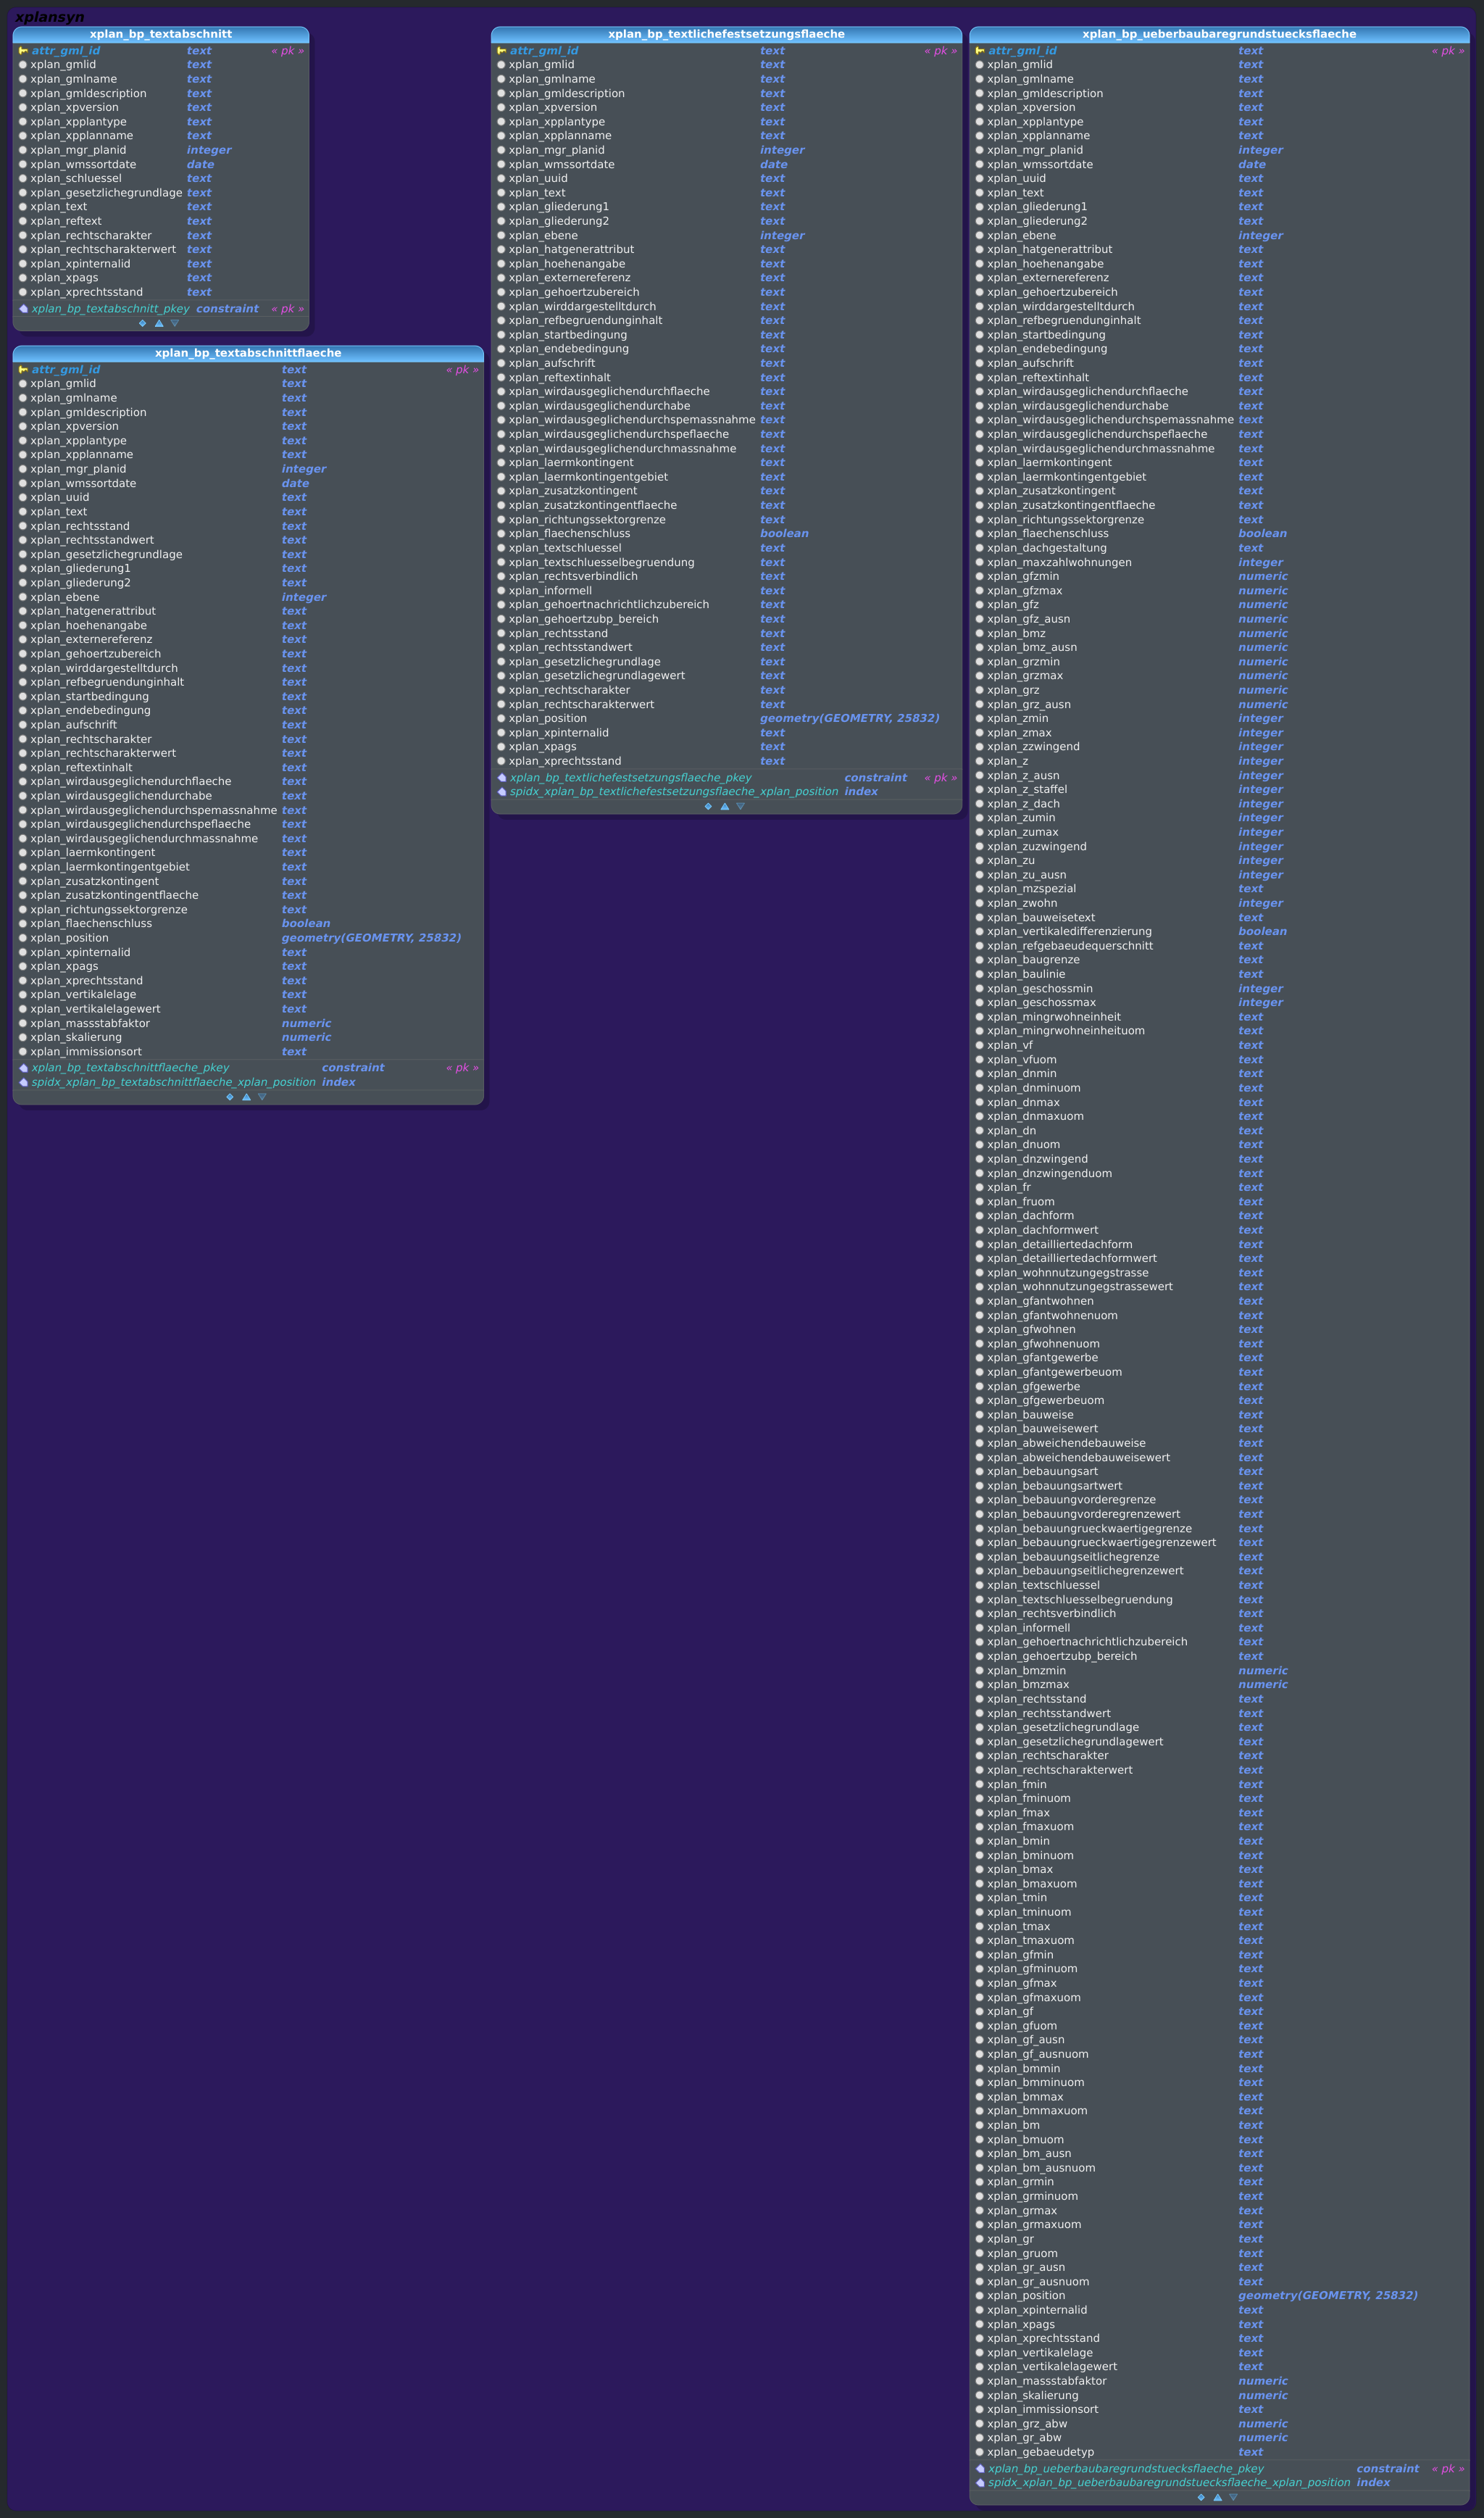This screenshot has width=1484, height=2518.
Task: Select the xplan_bp_textabschnittflaeche_pkey constraint name
Action: (x=130, y=1068)
